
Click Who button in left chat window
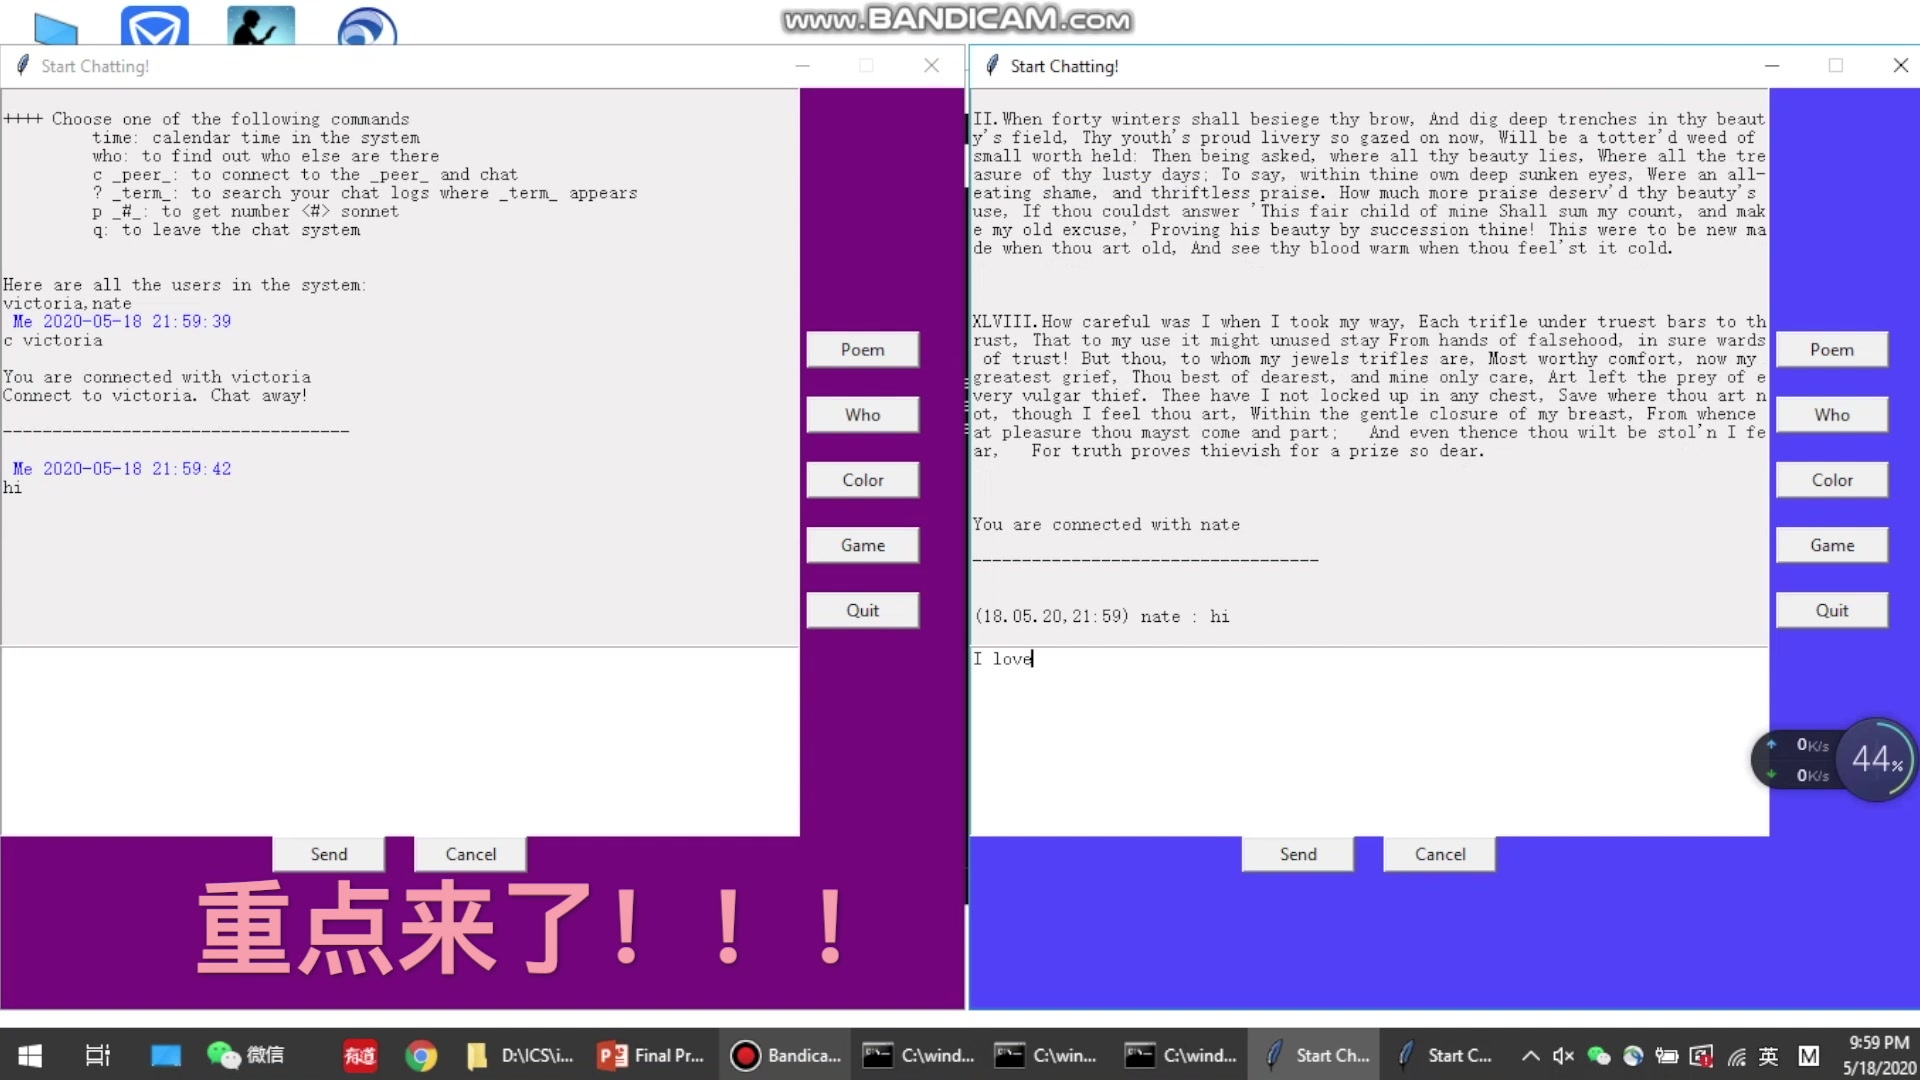[x=862, y=415]
